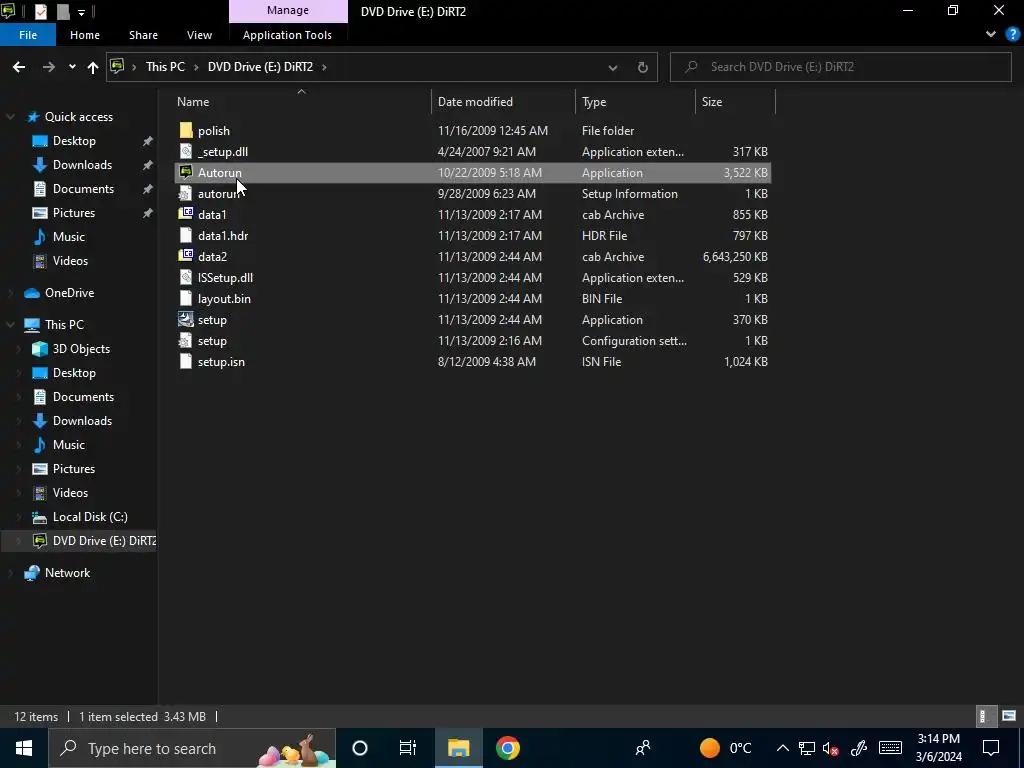Click the Search DVD Drive field
Image resolution: width=1024 pixels, height=768 pixels.
(840, 67)
